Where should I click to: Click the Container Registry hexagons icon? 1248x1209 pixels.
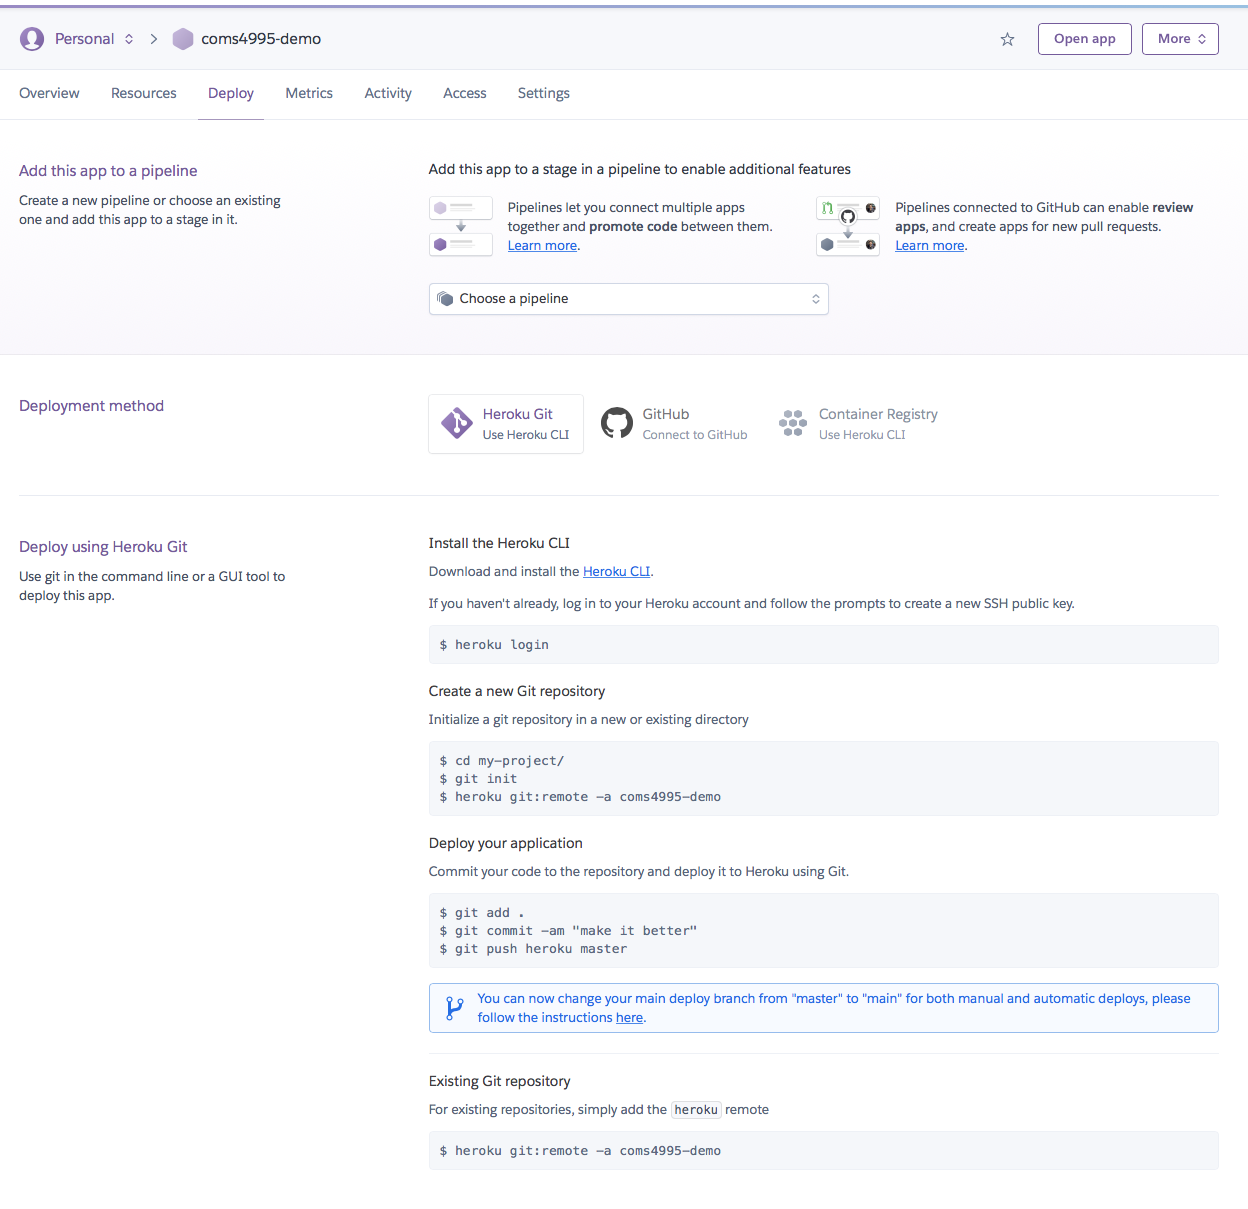click(x=793, y=423)
